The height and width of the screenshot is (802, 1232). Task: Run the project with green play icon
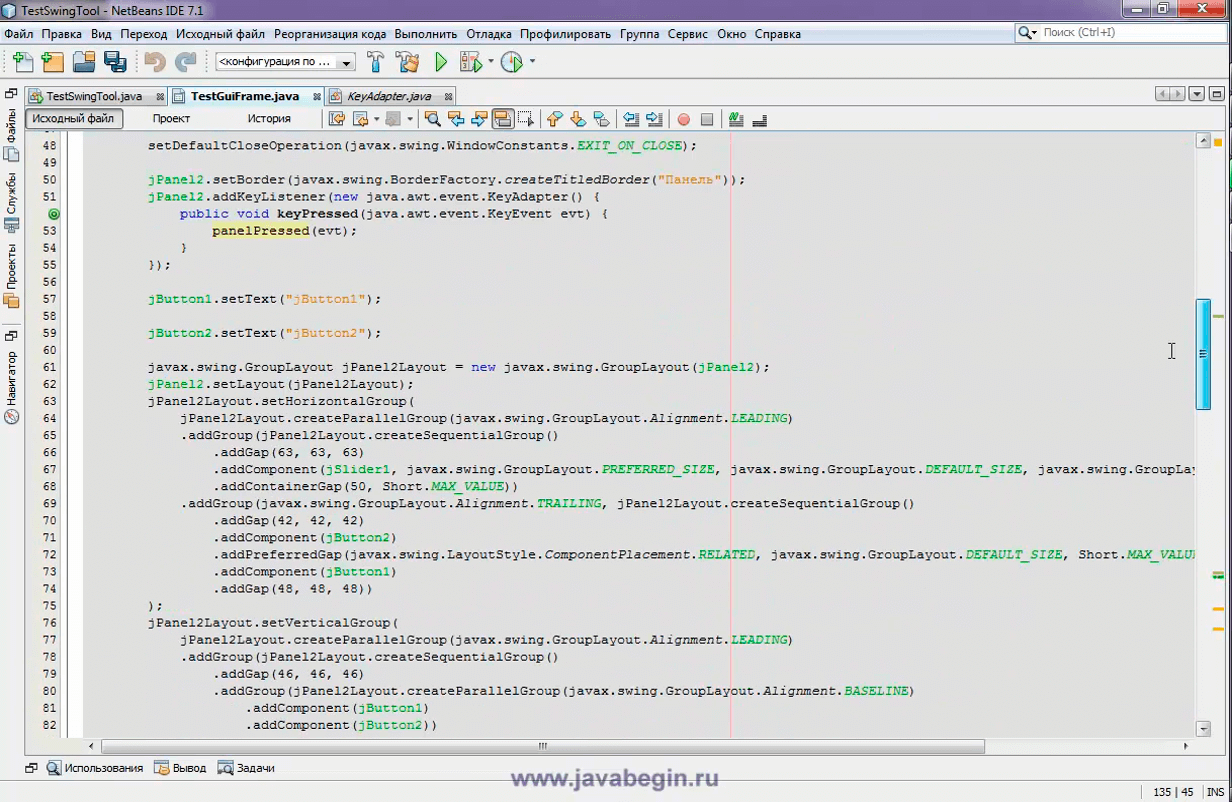(441, 62)
